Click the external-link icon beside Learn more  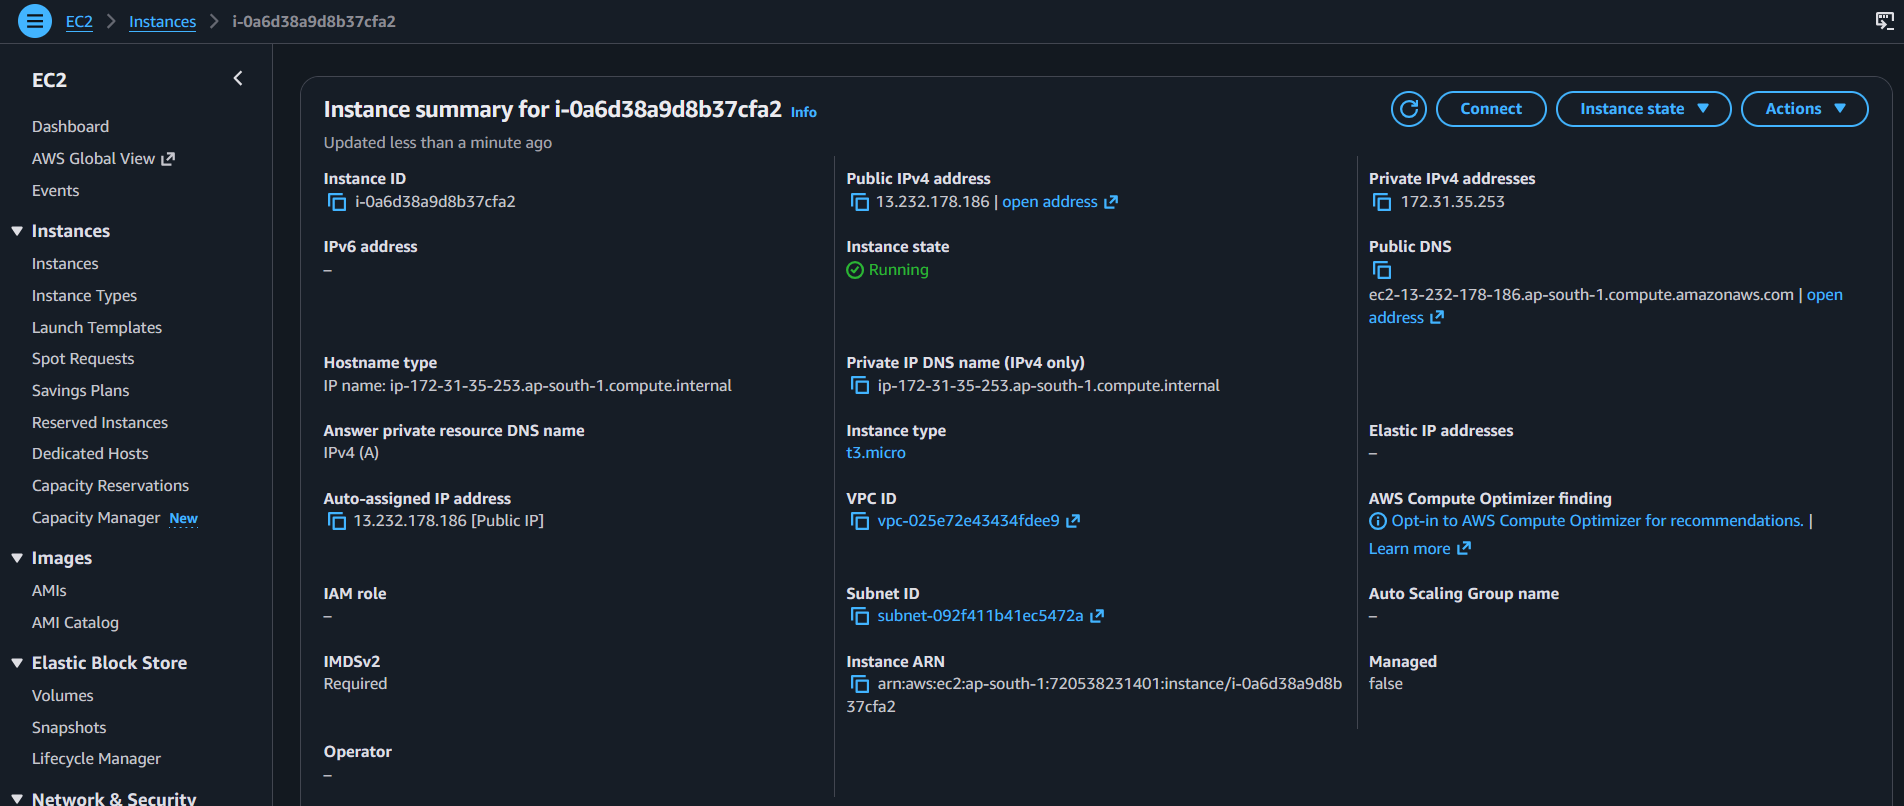click(1464, 548)
